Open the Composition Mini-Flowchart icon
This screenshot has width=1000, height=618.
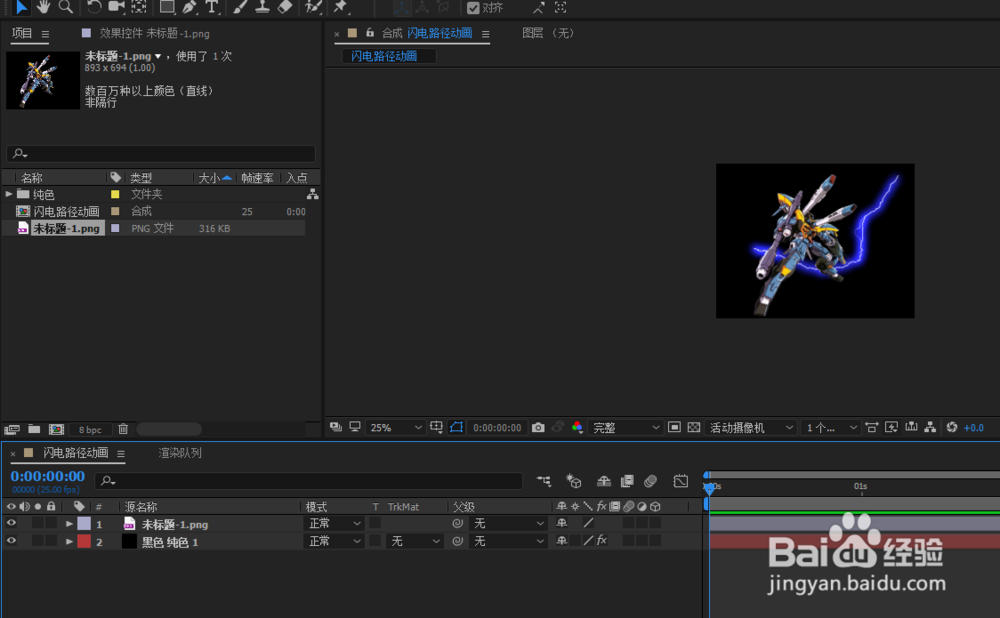pyautogui.click(x=544, y=481)
